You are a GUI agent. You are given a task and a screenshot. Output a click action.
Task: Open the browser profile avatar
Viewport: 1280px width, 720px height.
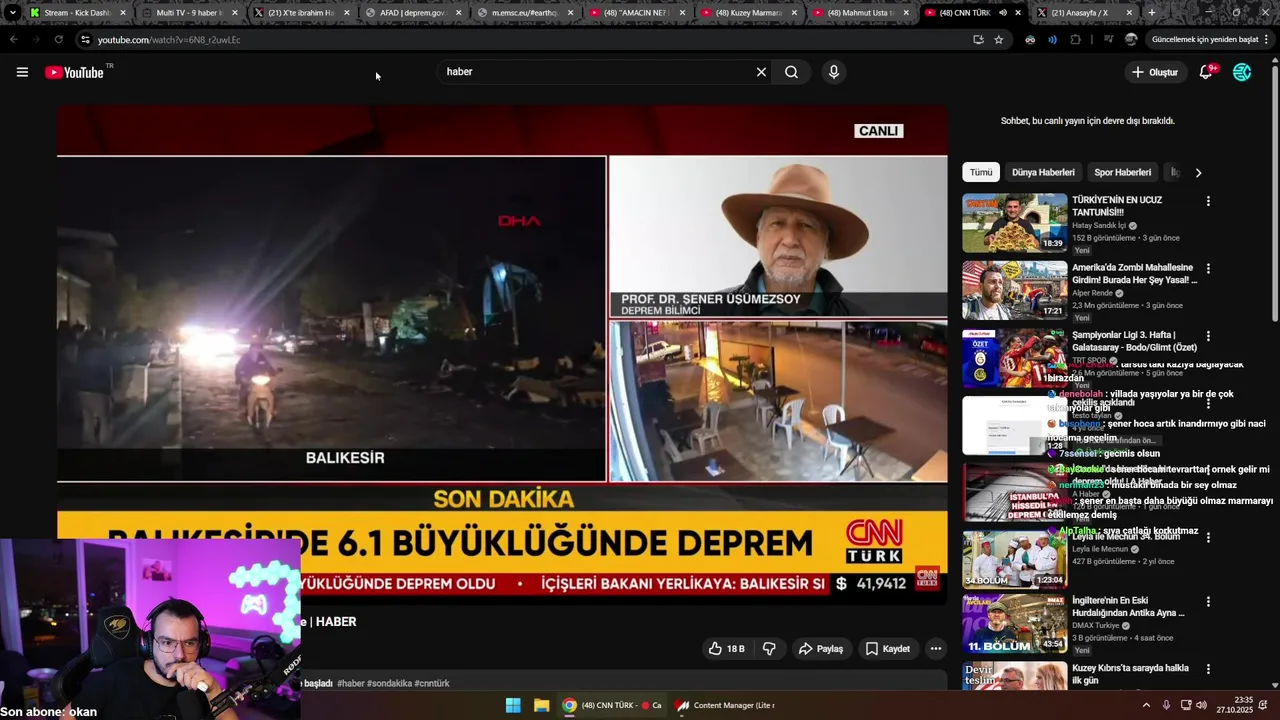[1131, 40]
